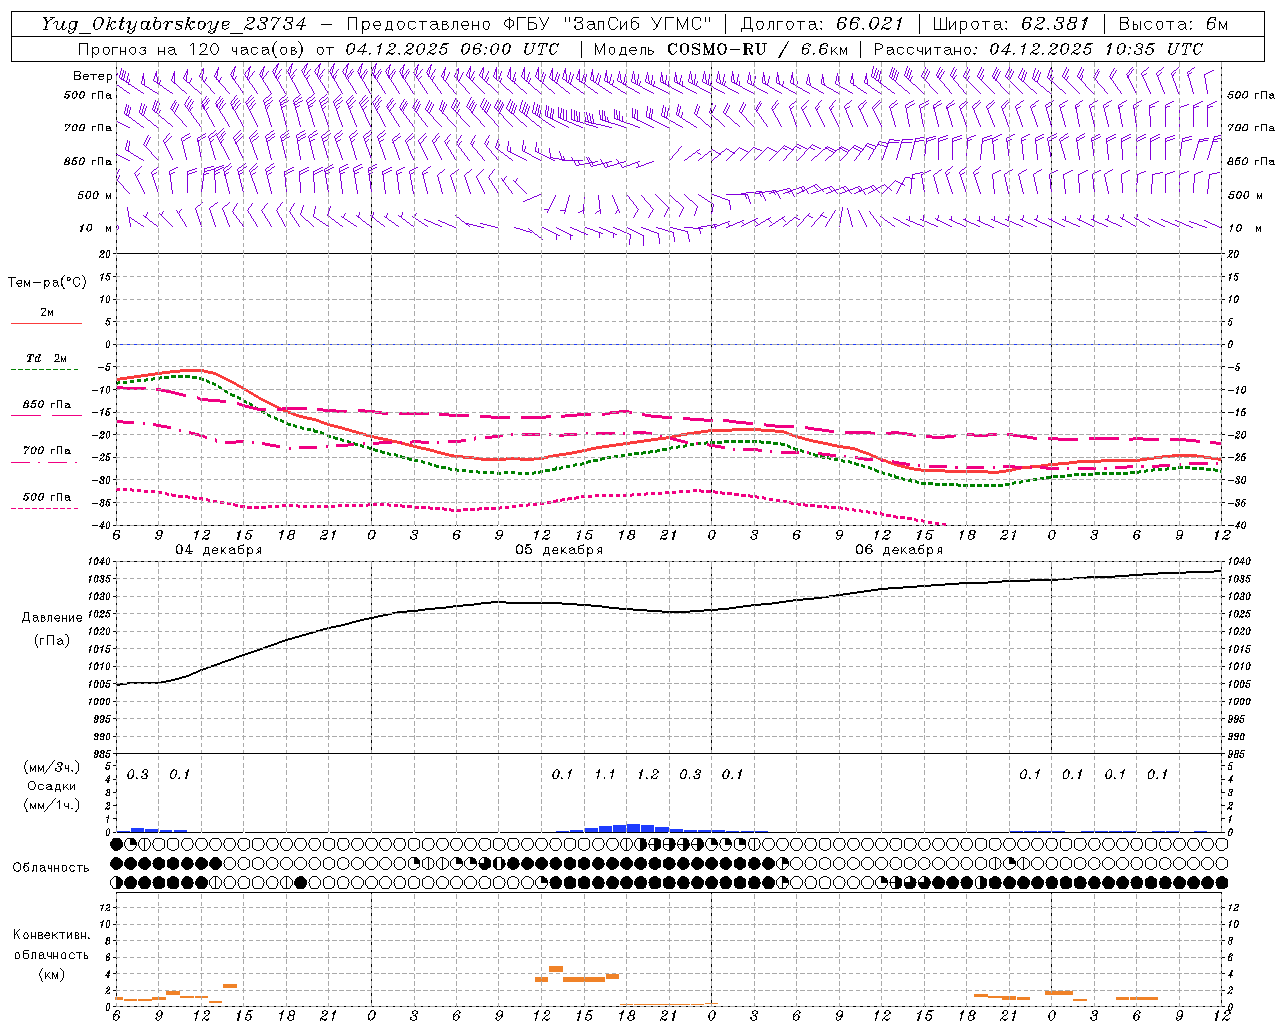Click the Долгота: 66.021 value
The height and width of the screenshot is (1024, 1280).
pos(822,24)
